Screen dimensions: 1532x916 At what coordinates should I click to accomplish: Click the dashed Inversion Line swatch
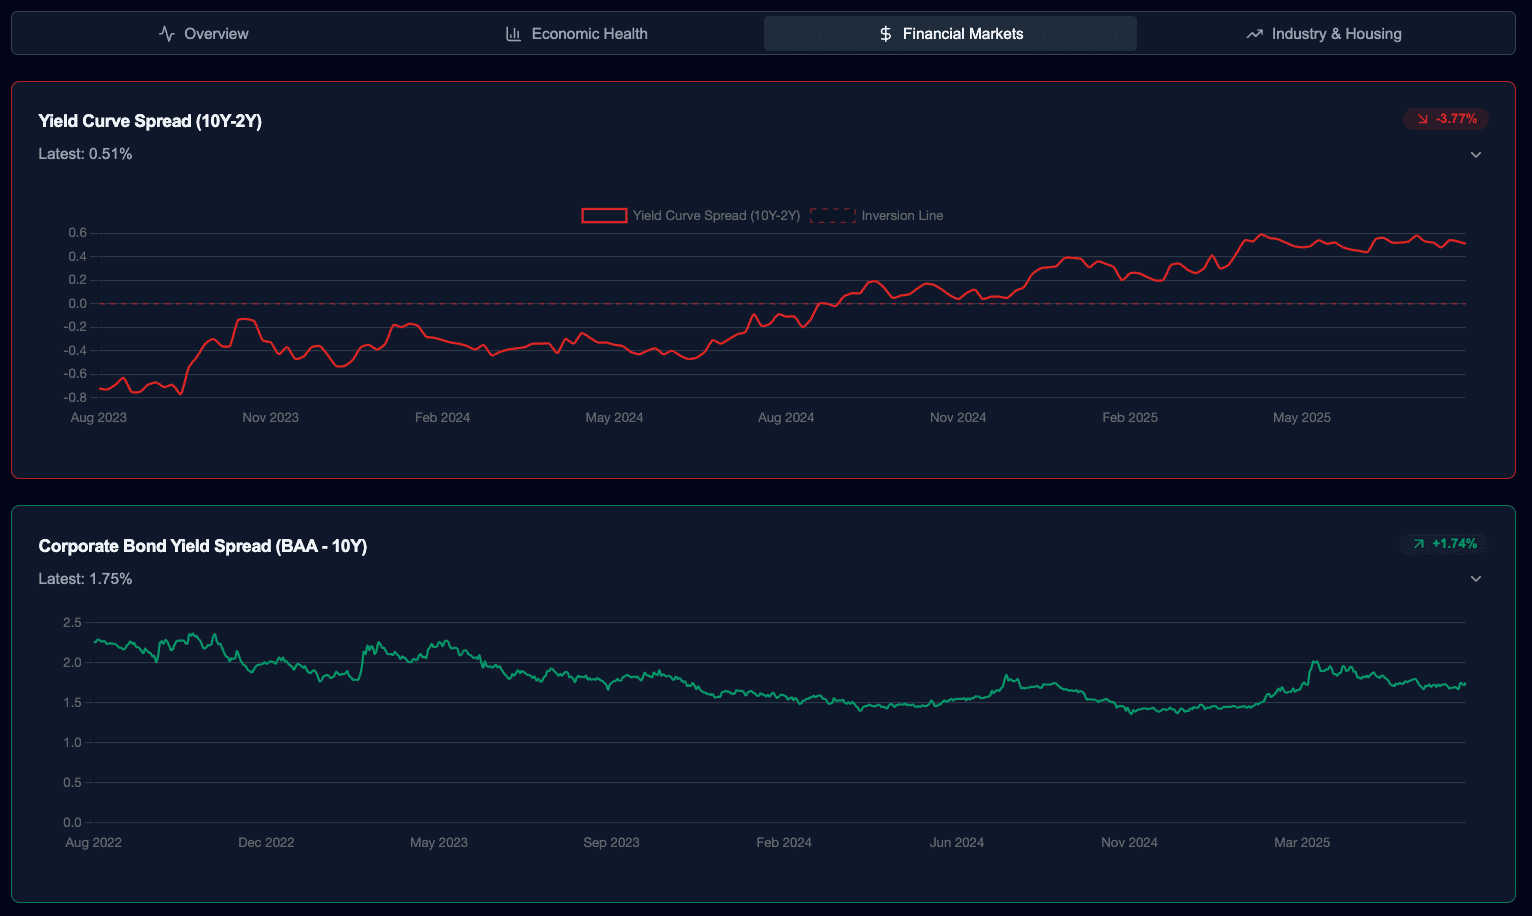click(832, 216)
